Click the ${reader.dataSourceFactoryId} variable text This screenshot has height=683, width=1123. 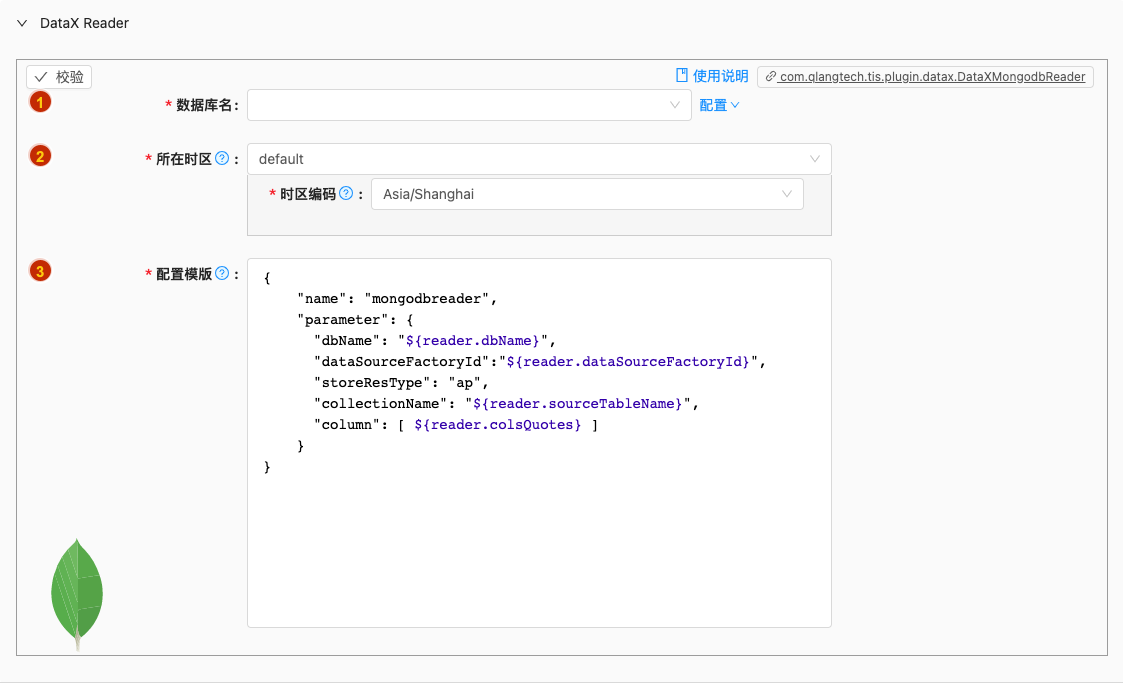tap(628, 362)
